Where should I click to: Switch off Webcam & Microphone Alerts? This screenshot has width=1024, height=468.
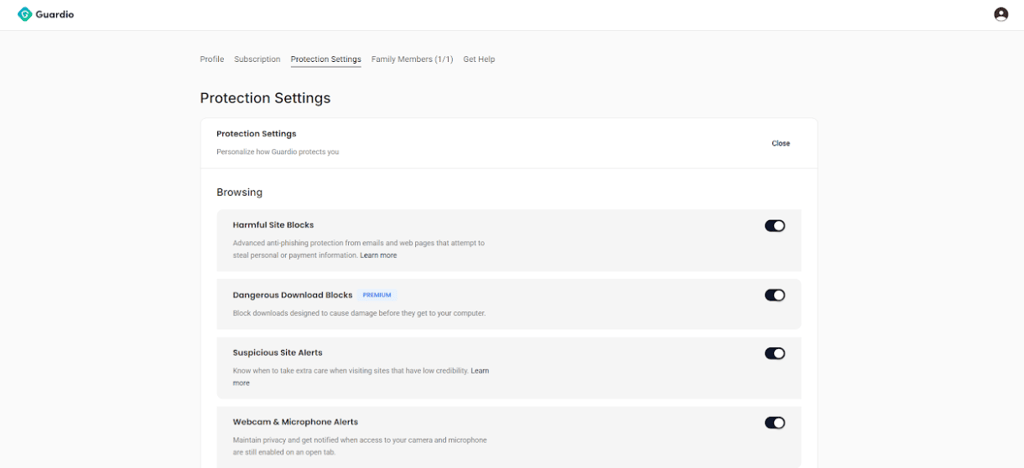[775, 423]
